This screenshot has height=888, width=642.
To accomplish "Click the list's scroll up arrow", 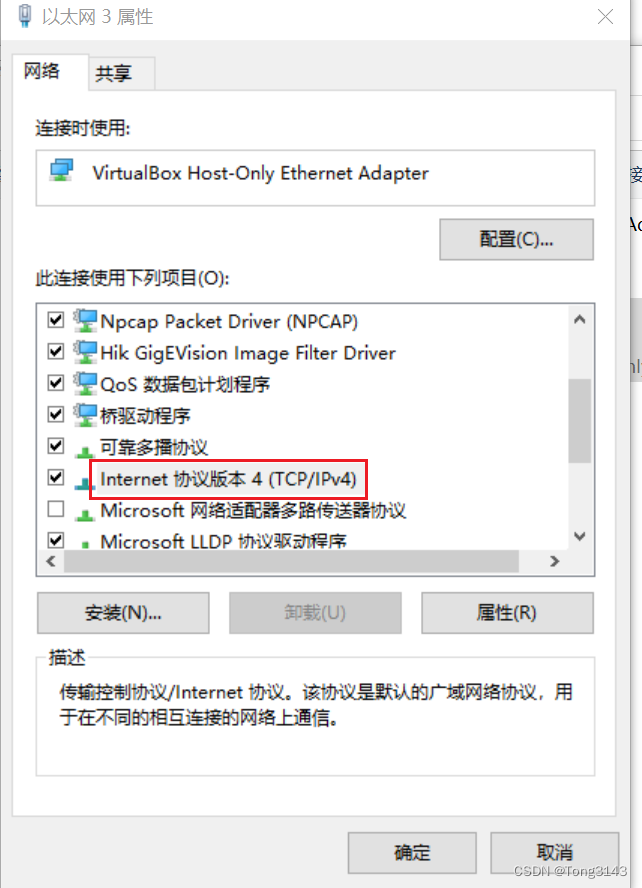I will (580, 319).
